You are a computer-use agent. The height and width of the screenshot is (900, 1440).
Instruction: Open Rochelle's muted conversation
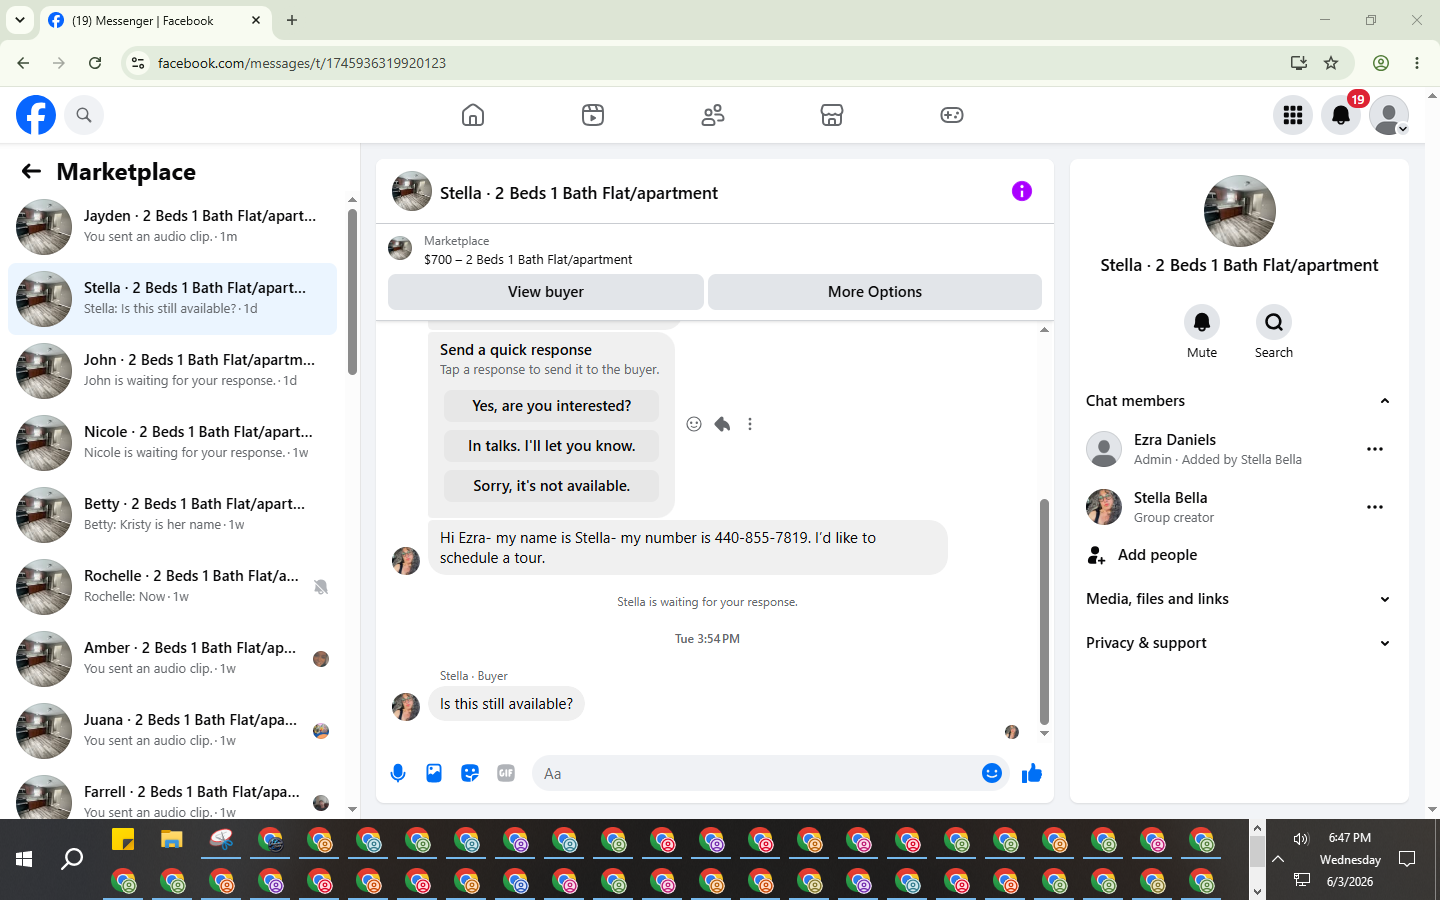point(172,587)
